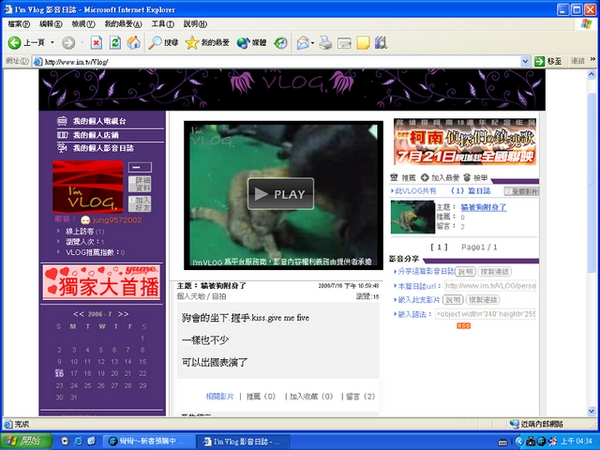Click the page scrollbar up arrow
This screenshot has width=600, height=450.
click(592, 74)
